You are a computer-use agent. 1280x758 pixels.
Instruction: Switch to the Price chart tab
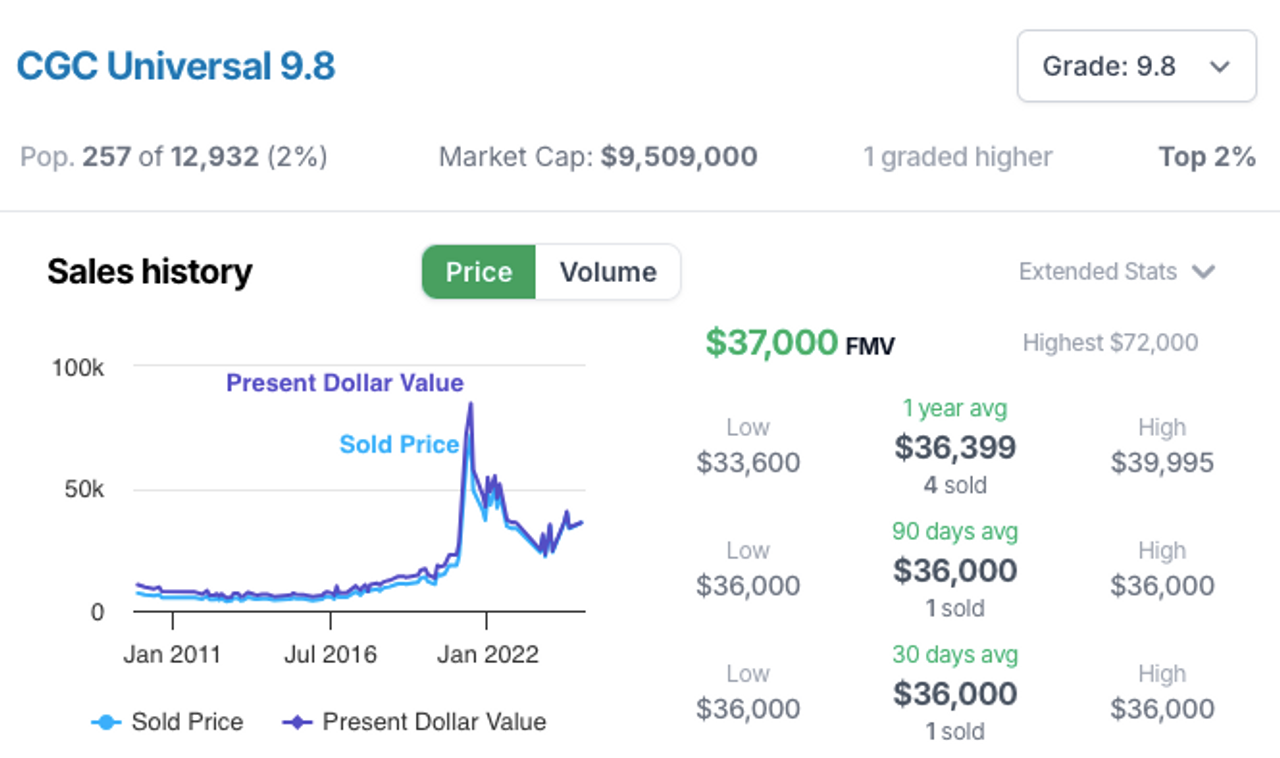coord(479,272)
